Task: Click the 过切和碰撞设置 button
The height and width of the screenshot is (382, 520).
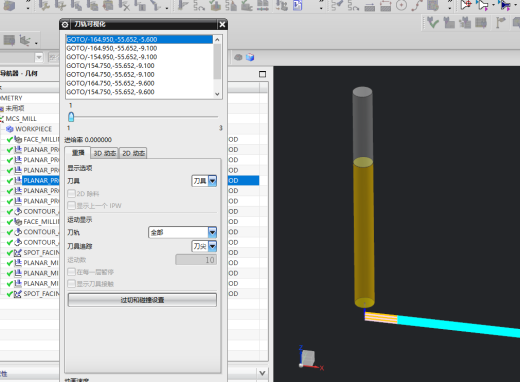Action: [x=142, y=300]
